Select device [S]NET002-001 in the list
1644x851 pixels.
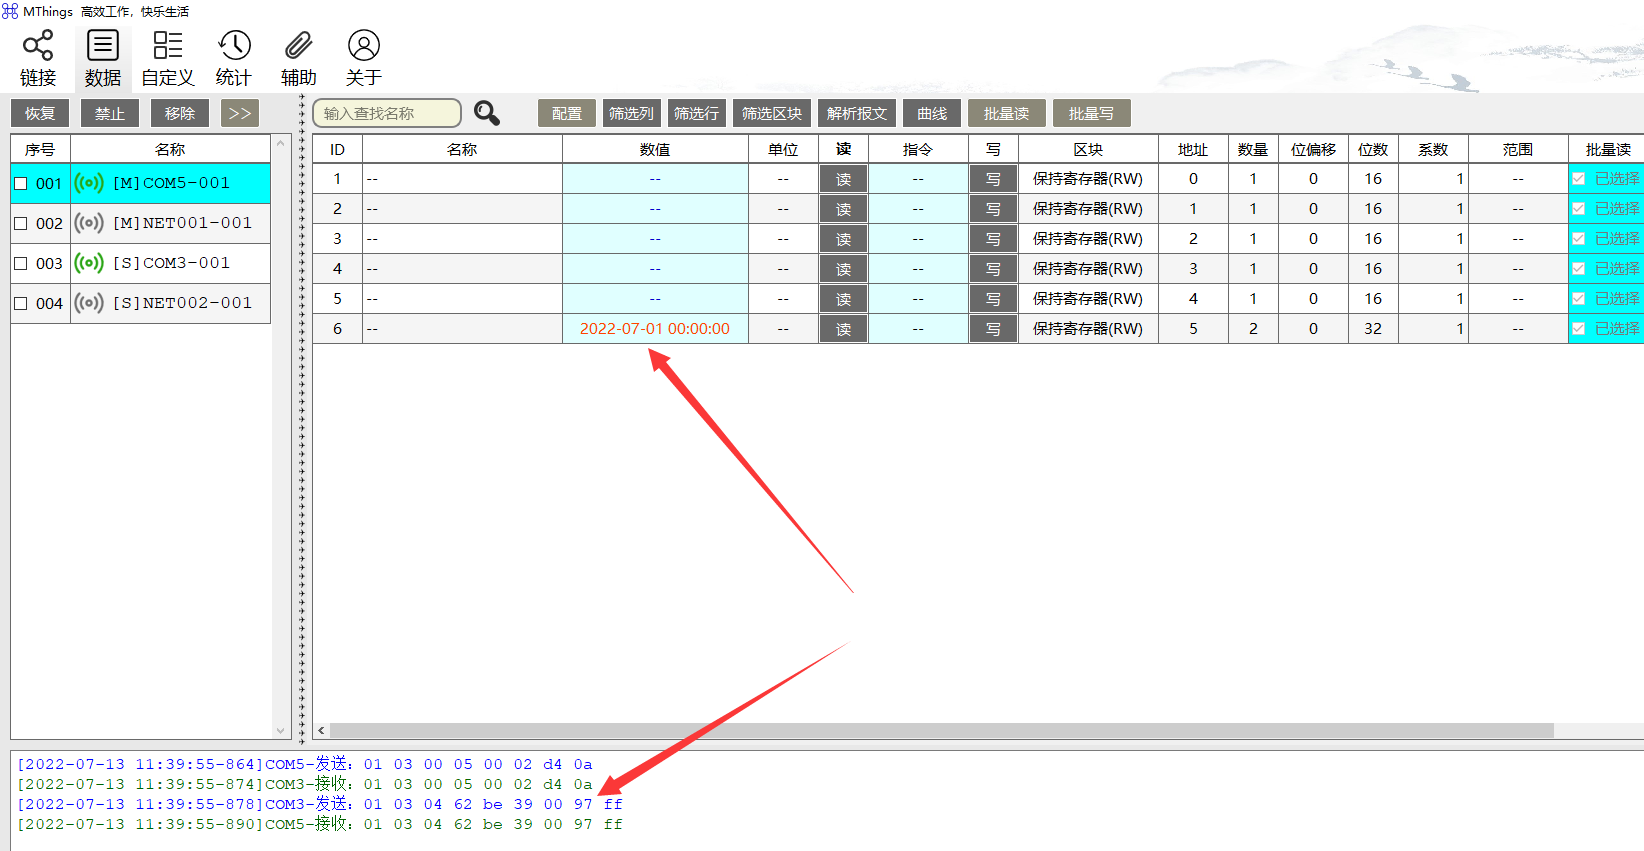click(x=182, y=303)
